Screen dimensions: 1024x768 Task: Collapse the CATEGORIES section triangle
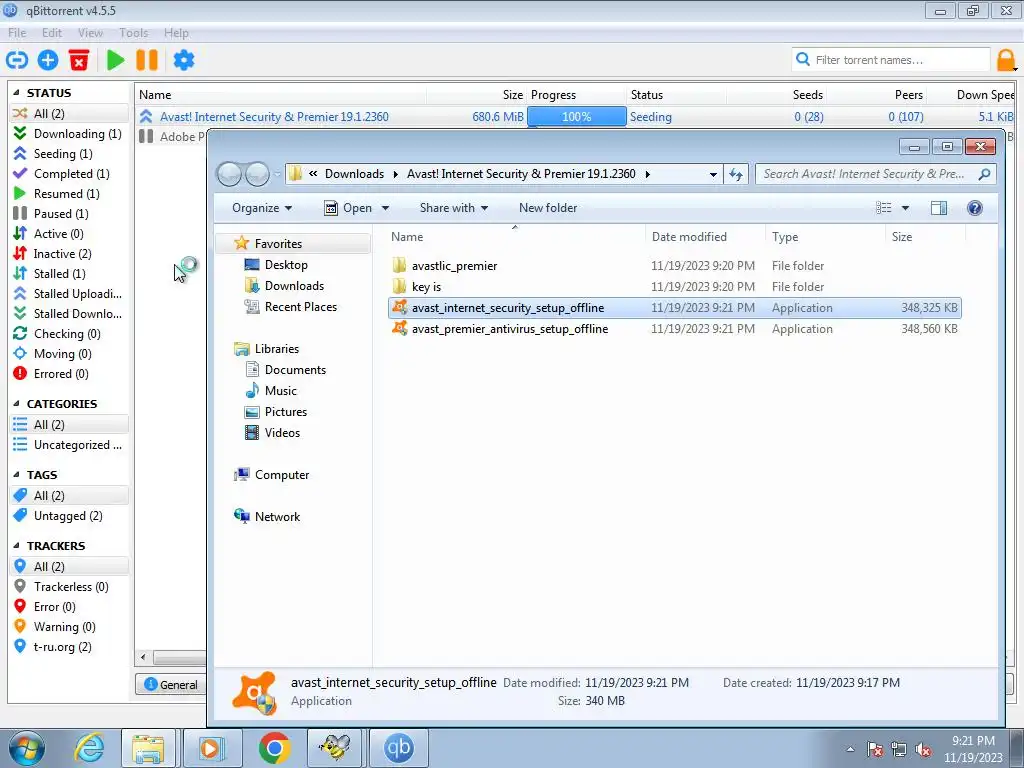(16, 404)
